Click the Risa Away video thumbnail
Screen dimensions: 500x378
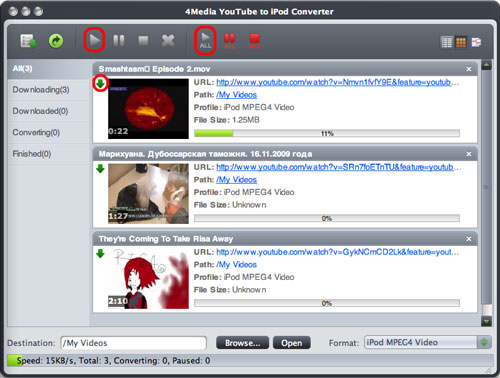148,279
